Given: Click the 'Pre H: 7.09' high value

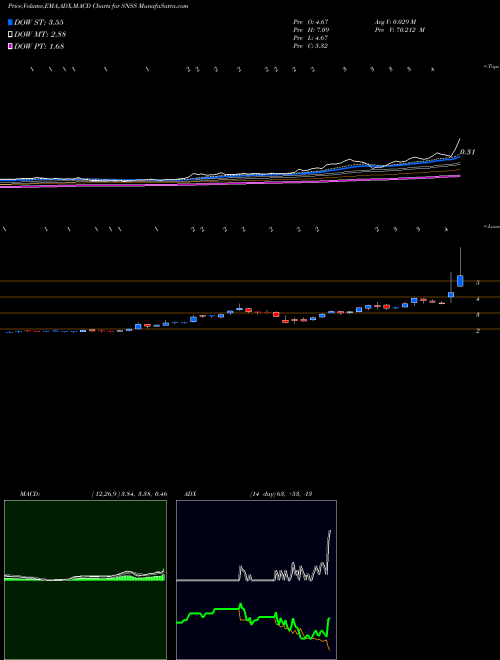Looking at the screenshot, I should pos(311,30).
